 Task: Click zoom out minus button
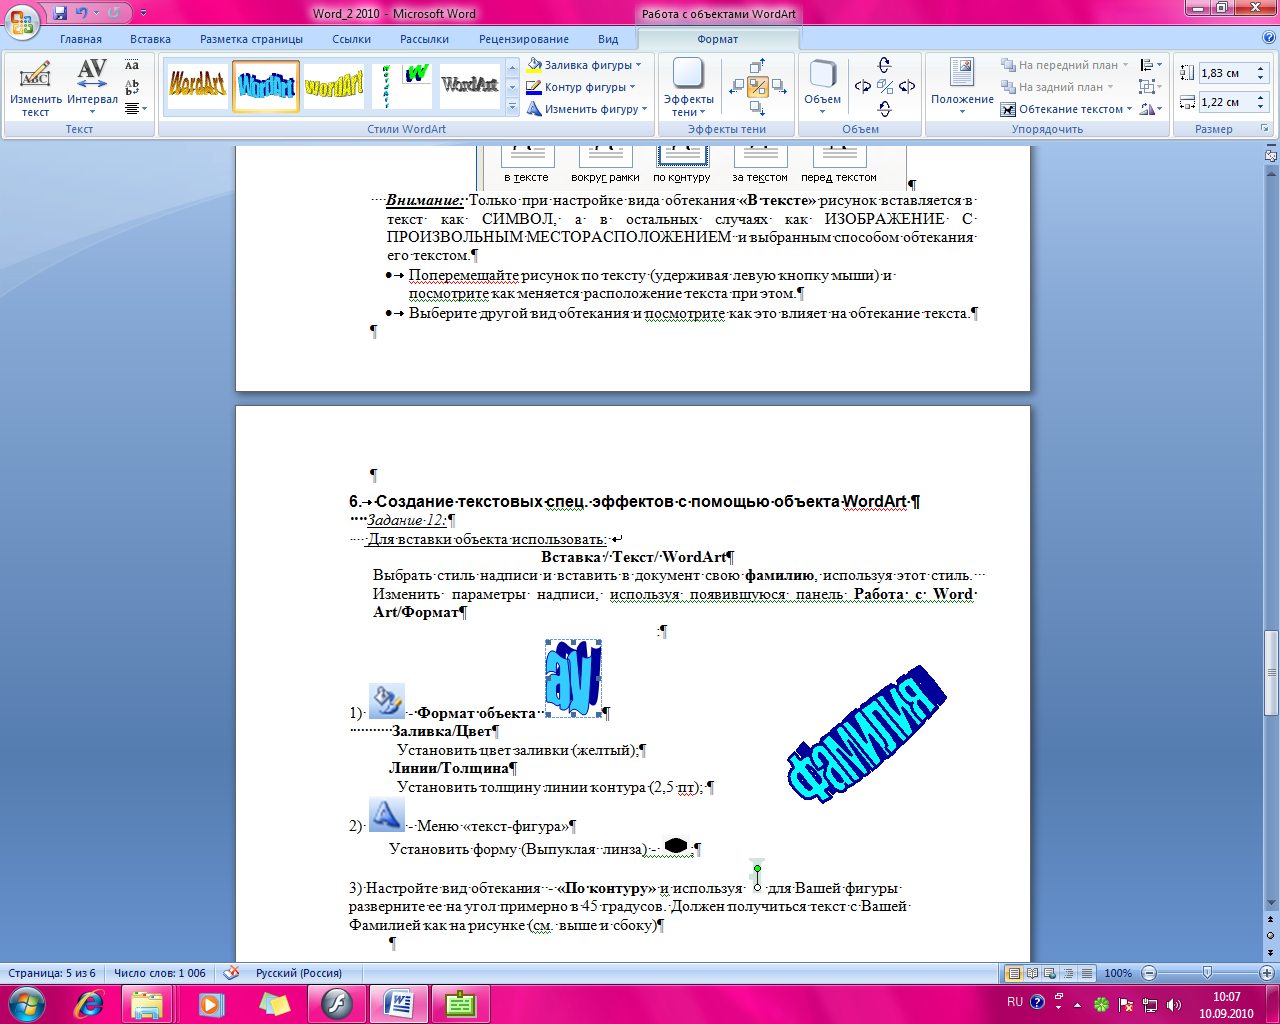click(1149, 973)
